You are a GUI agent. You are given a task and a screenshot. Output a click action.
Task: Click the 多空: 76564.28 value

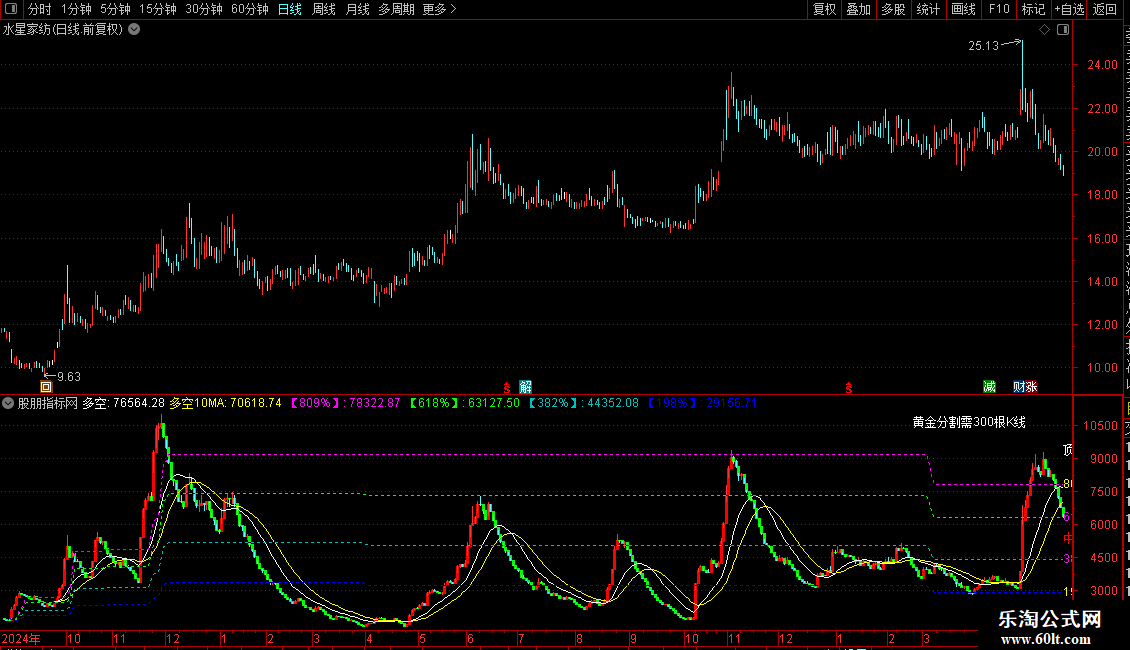tap(123, 404)
